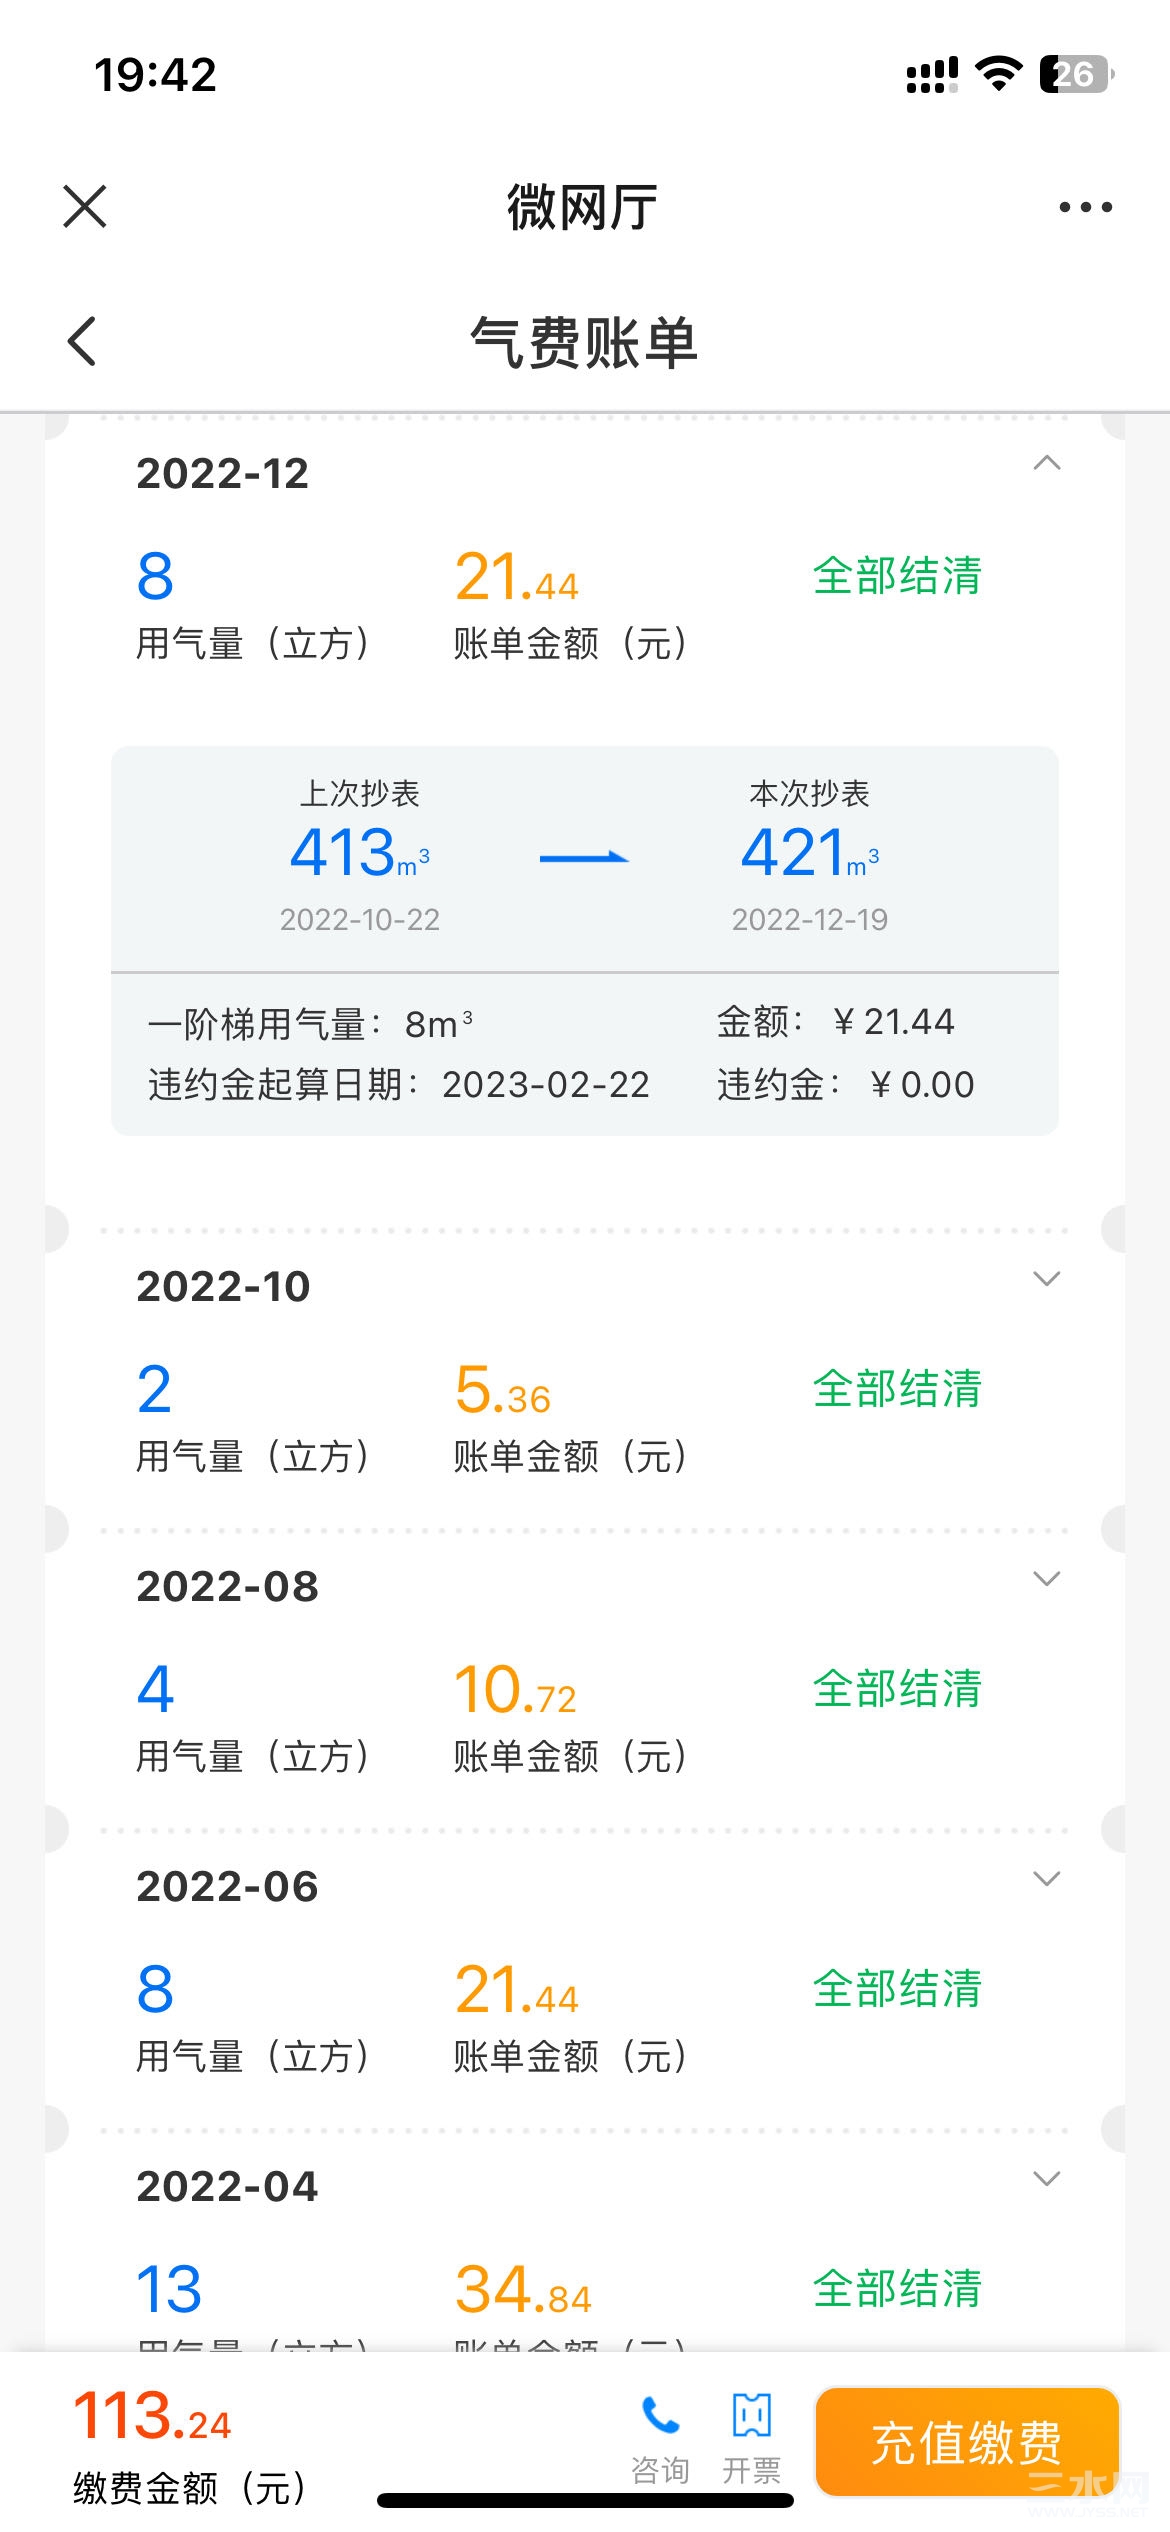The width and height of the screenshot is (1170, 2532).
Task: Tap the cellular signal icon in the status bar
Action: point(932,75)
